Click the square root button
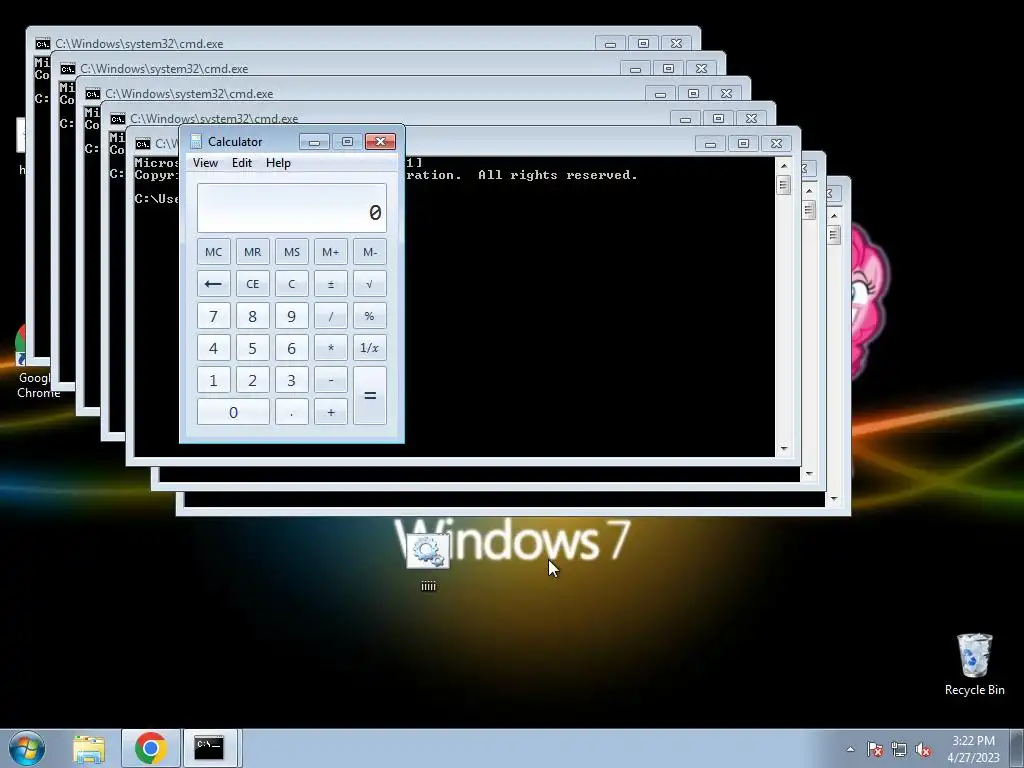The image size is (1024, 768). [370, 284]
